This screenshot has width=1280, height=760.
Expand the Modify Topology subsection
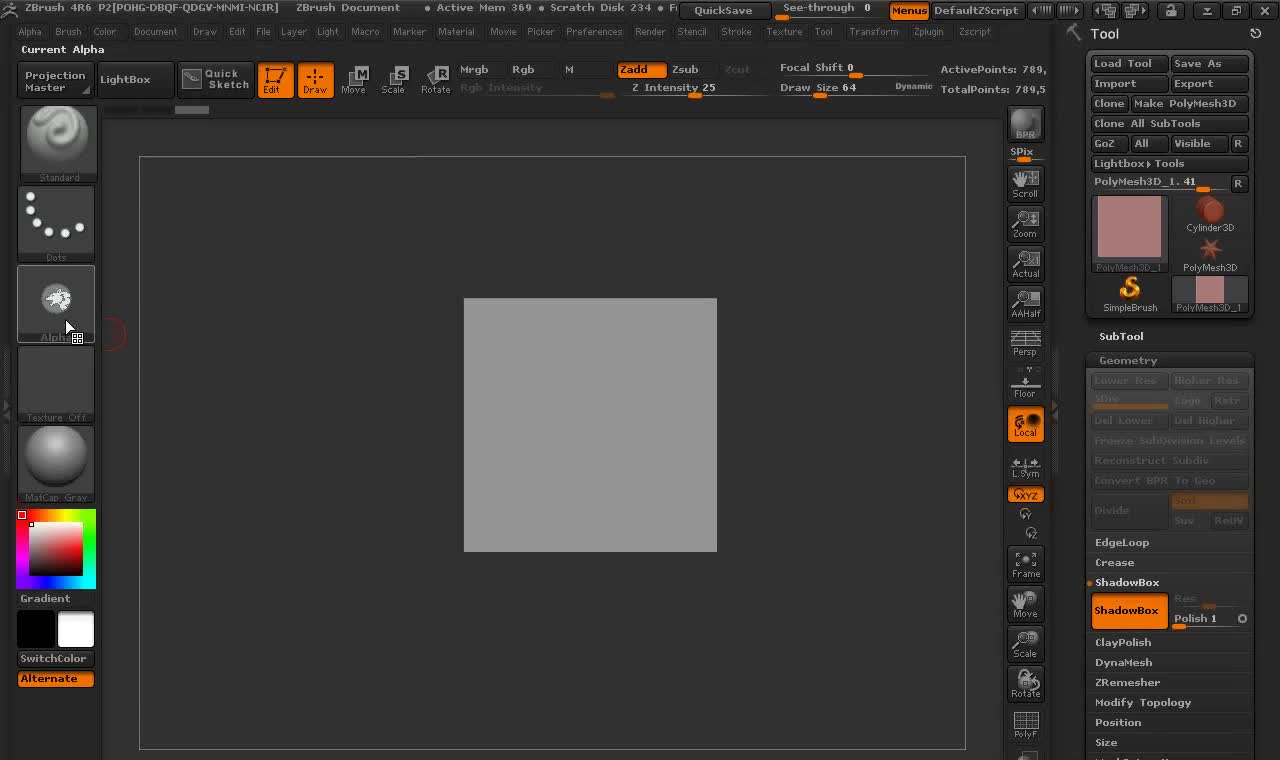[x=1143, y=702]
